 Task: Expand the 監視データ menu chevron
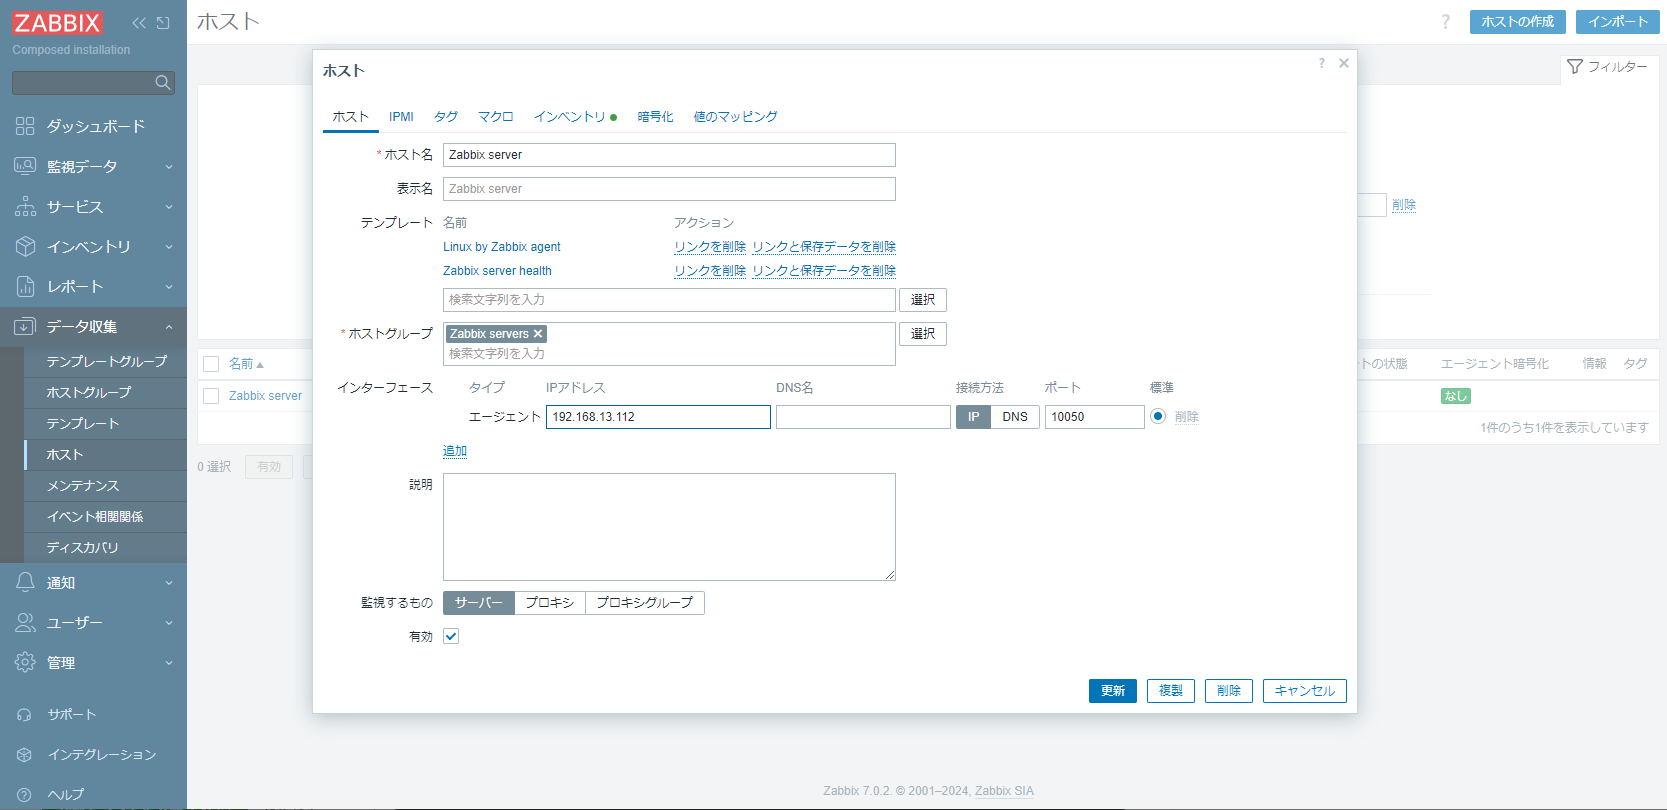click(169, 167)
